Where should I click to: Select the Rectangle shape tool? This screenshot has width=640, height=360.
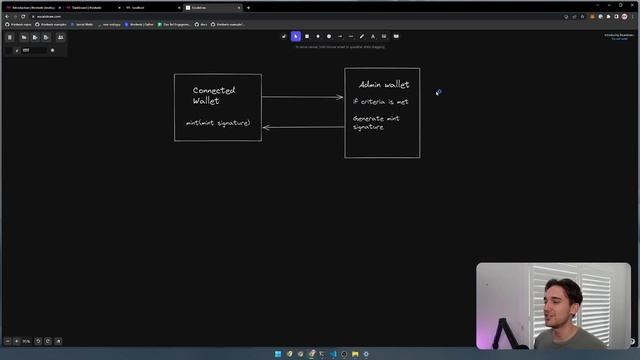tap(307, 36)
